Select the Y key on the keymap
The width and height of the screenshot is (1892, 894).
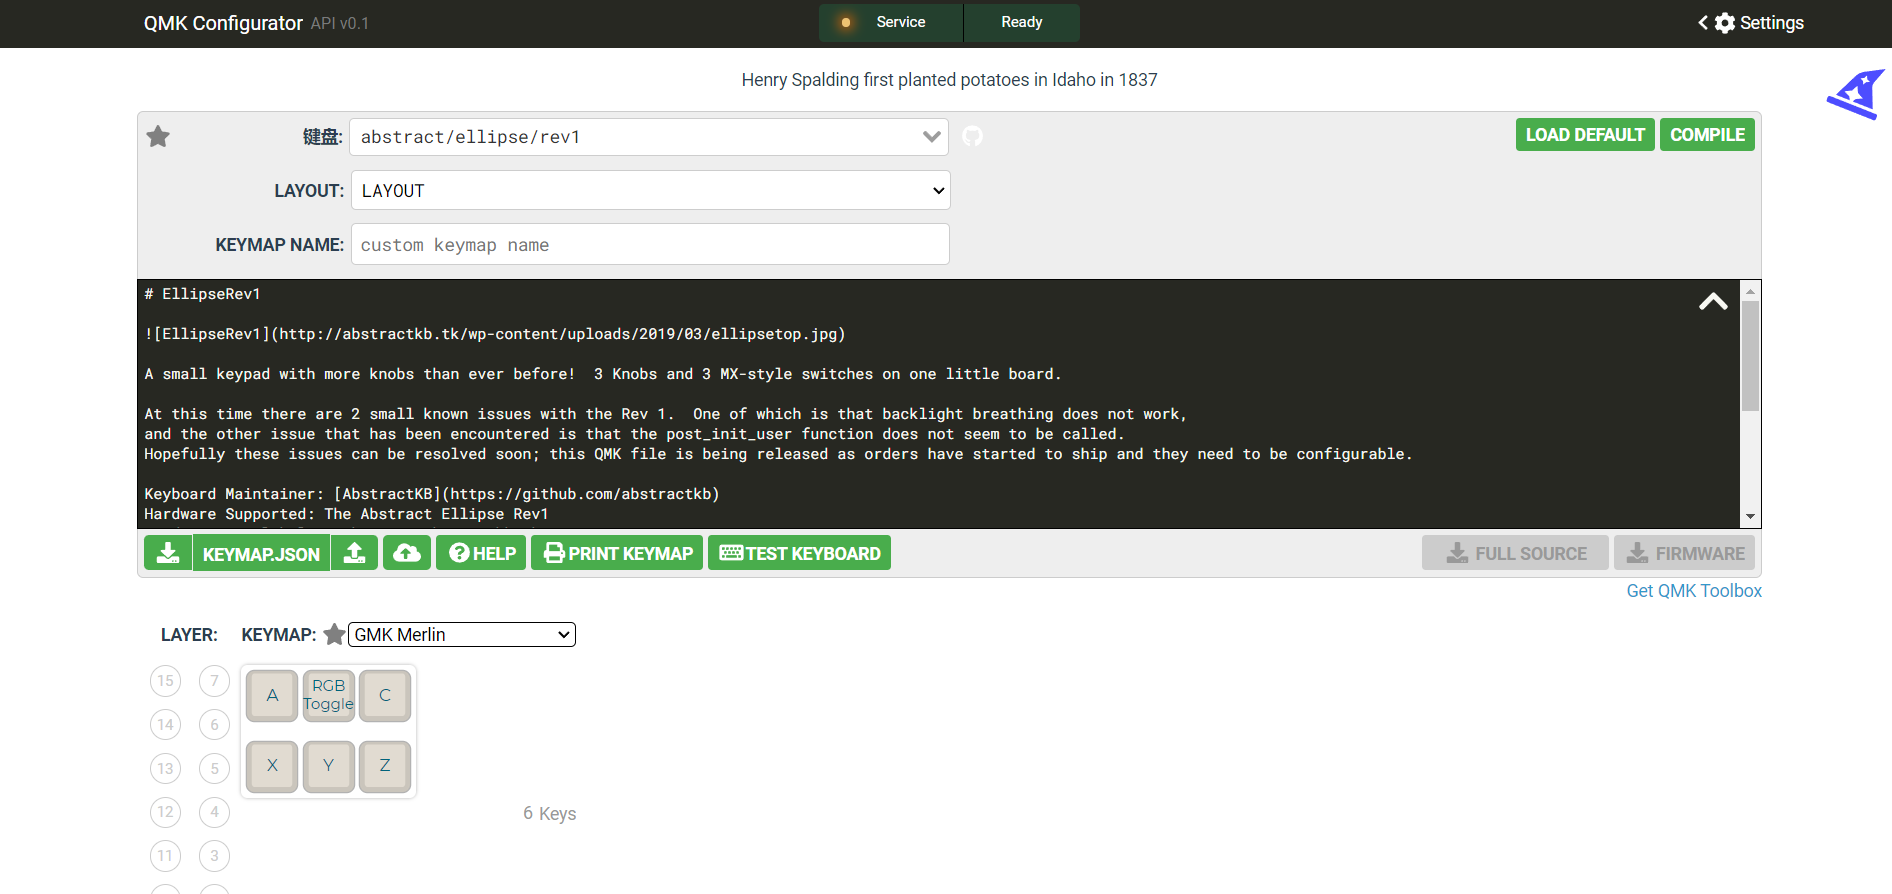coord(328,766)
